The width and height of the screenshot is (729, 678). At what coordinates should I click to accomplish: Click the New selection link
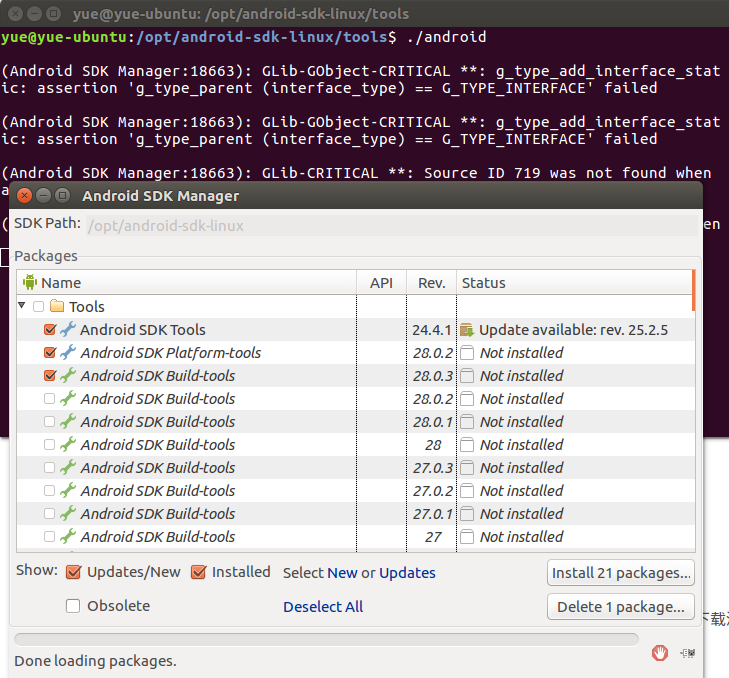coord(342,573)
